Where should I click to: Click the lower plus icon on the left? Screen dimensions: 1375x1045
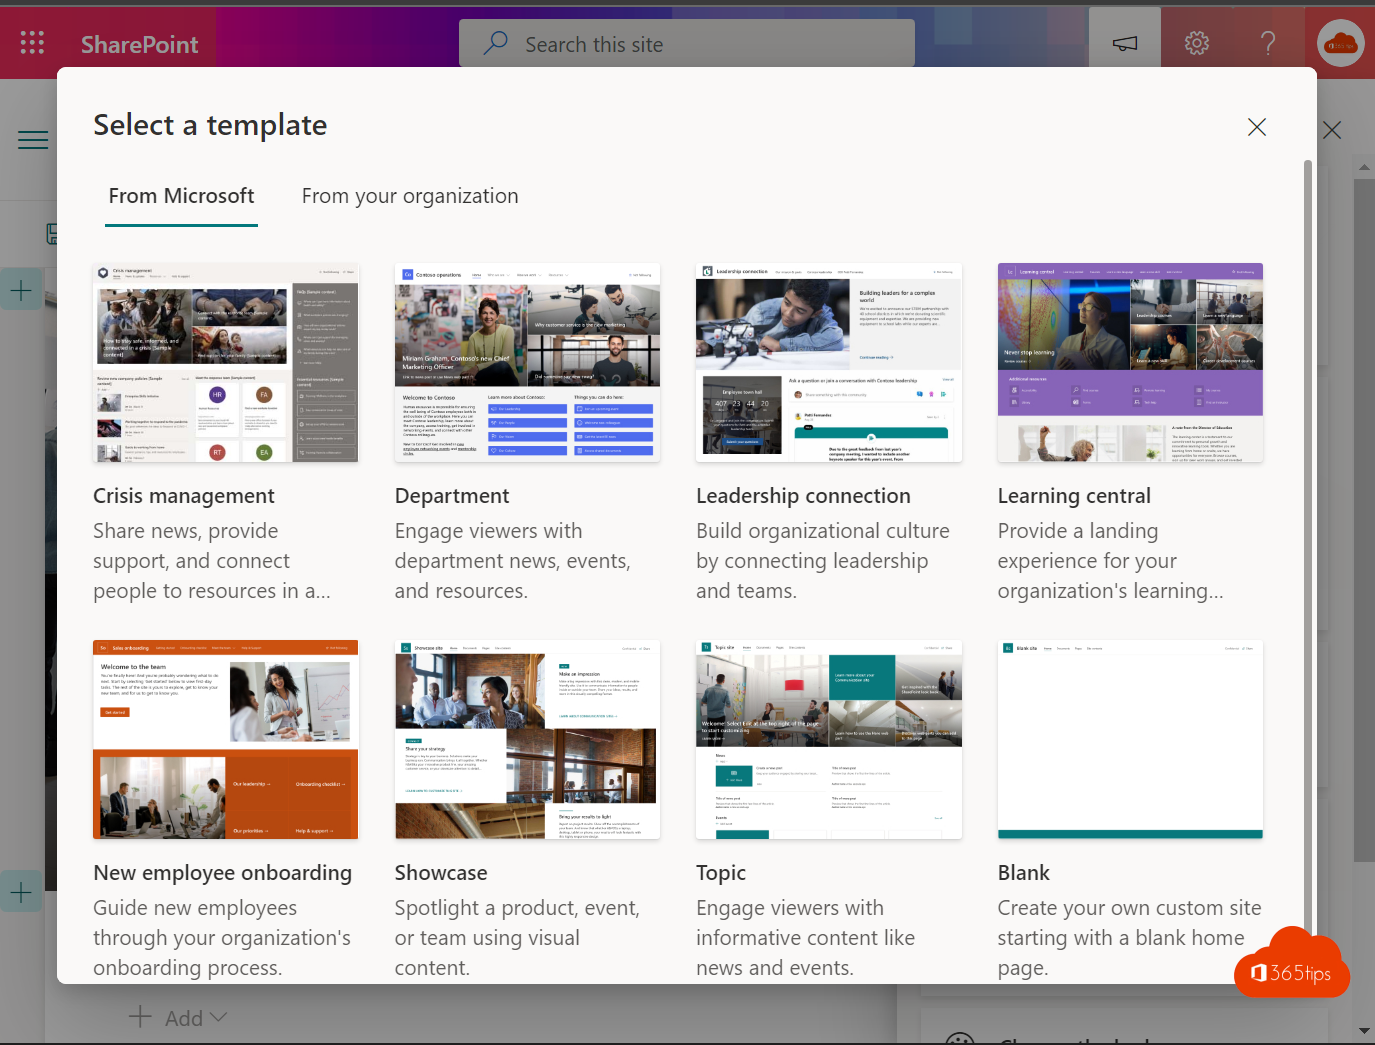(x=21, y=891)
